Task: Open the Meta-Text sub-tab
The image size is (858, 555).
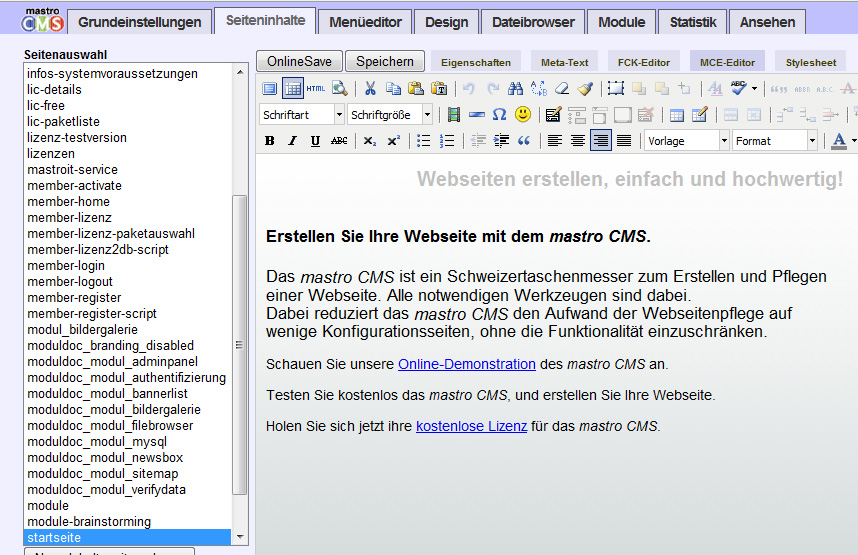Action: 565,62
